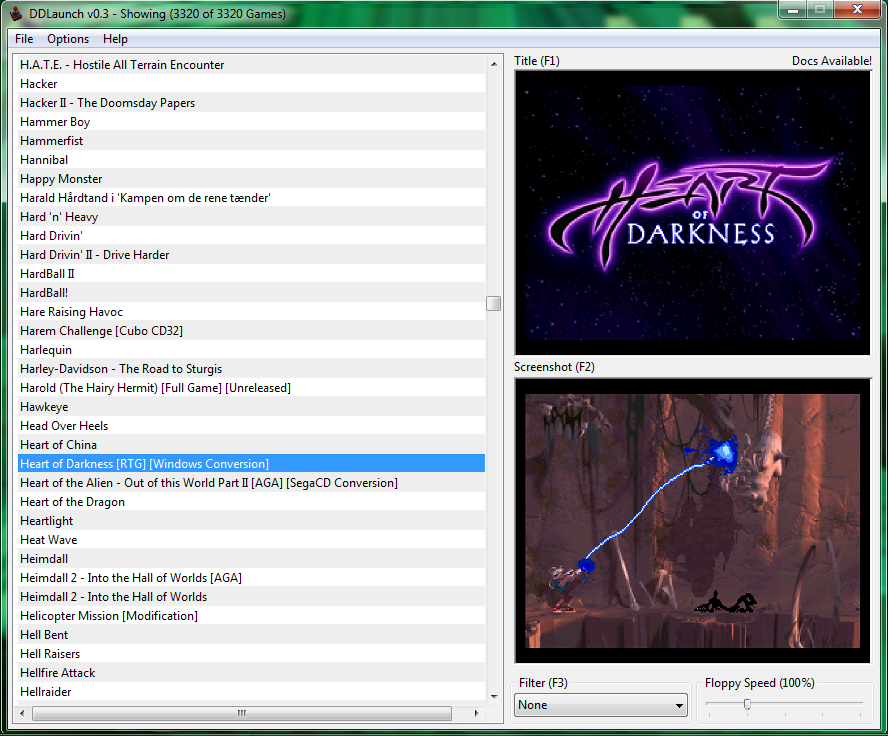The image size is (888, 736).
Task: Select 'Harold (The Hairy Hermit)' entry
Action: (x=251, y=388)
